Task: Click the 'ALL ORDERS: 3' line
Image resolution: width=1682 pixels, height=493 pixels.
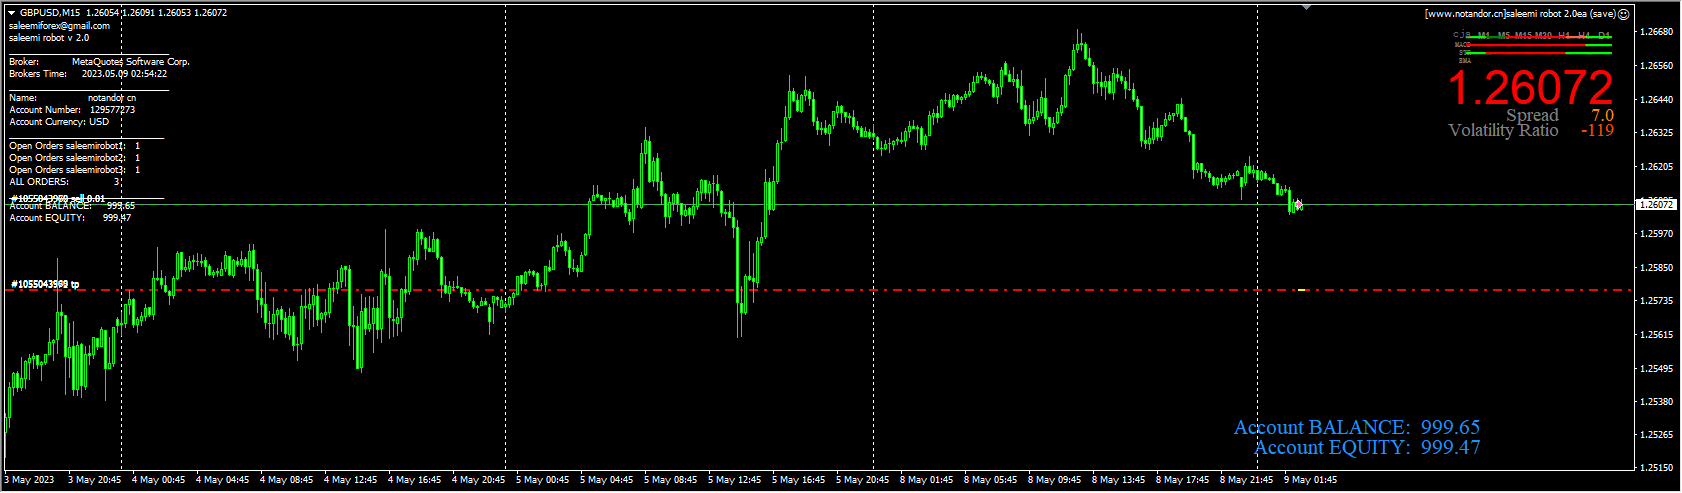Action: [x=65, y=182]
